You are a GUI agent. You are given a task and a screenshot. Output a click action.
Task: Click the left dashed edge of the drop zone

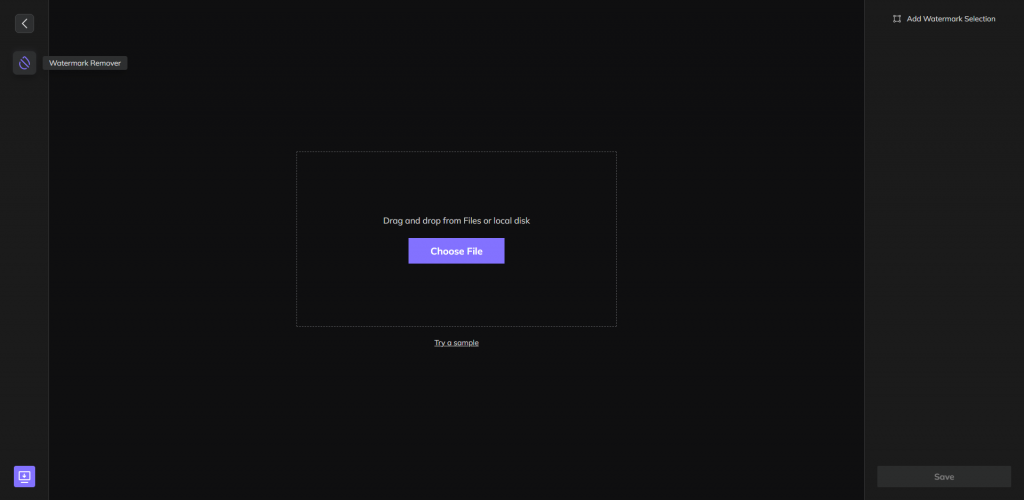297,239
